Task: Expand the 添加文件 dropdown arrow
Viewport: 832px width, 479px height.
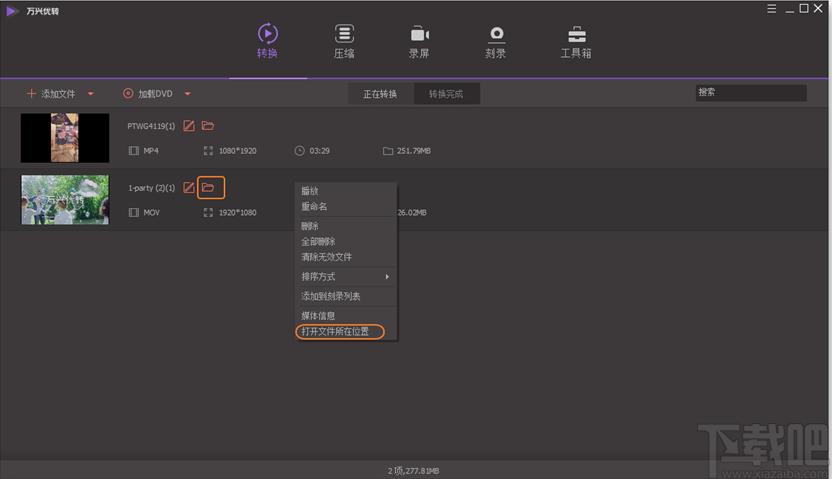Action: pyautogui.click(x=91, y=94)
